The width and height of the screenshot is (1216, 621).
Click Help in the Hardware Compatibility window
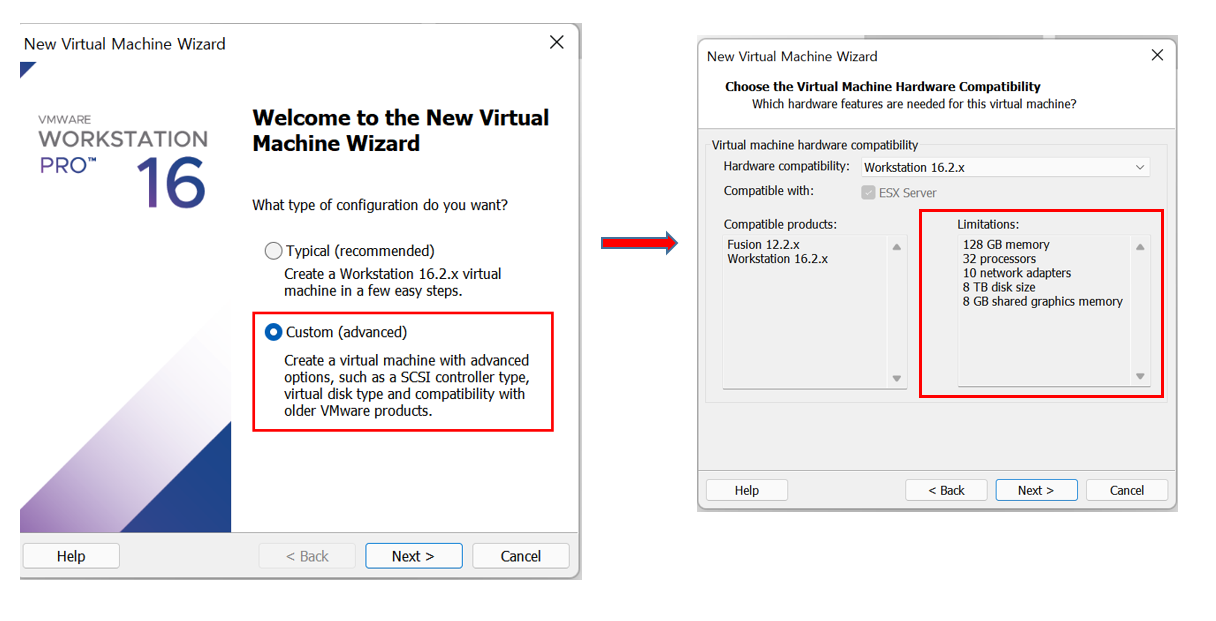tap(747, 490)
